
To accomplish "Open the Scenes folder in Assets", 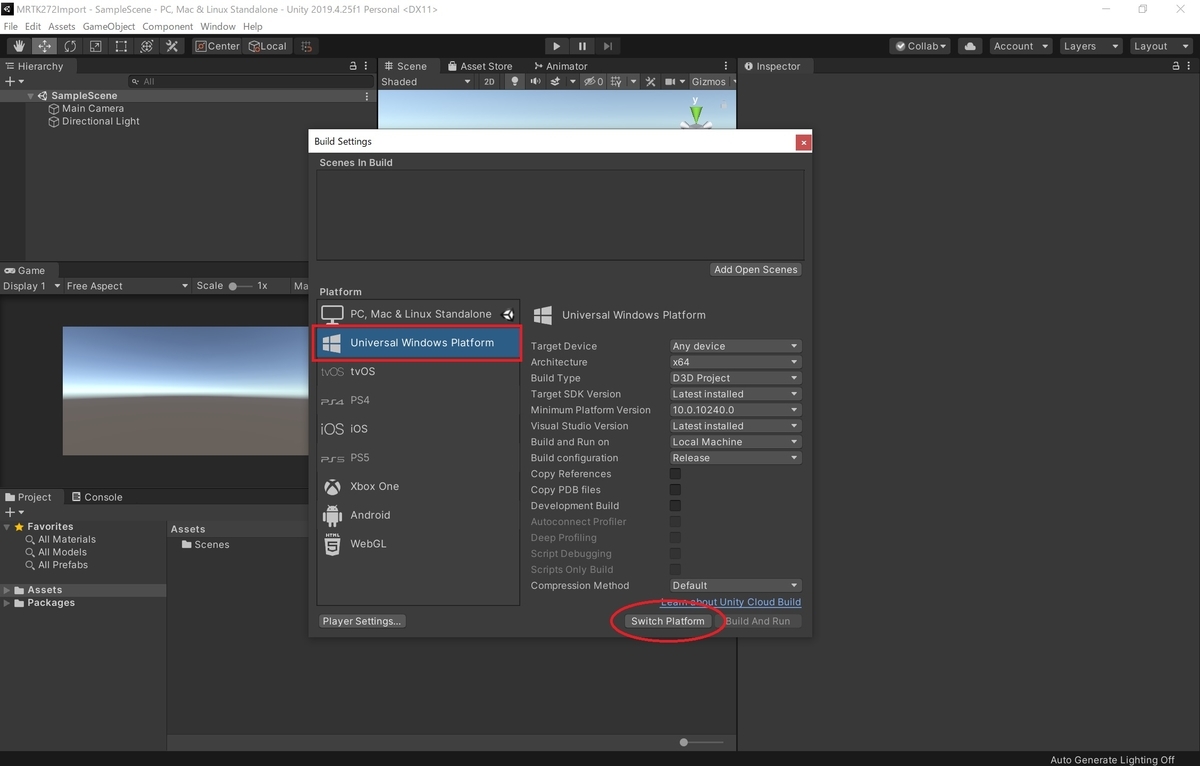I will (x=206, y=545).
